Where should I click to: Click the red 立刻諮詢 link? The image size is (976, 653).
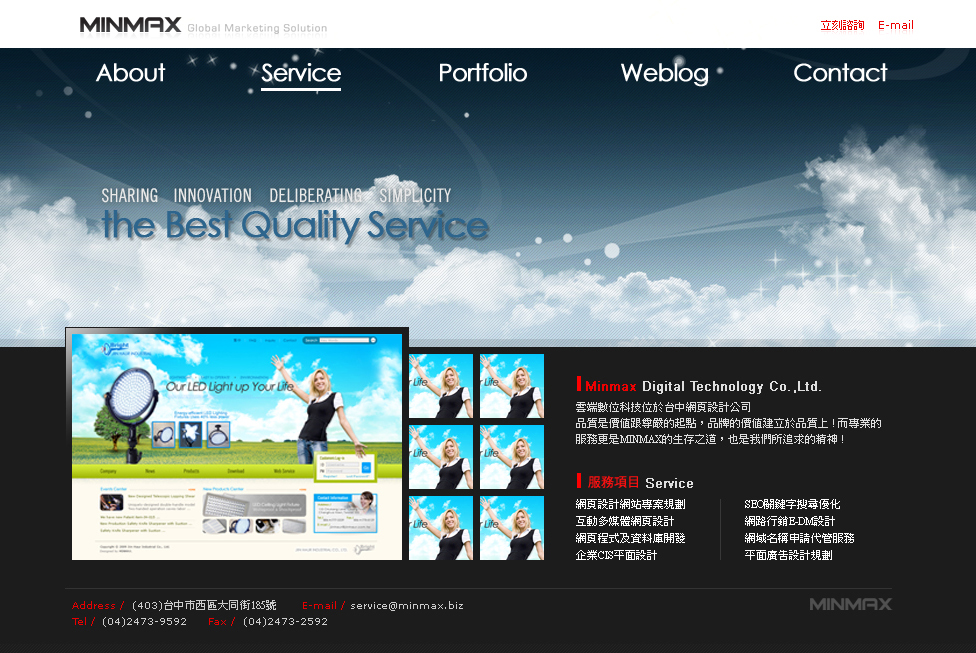[842, 26]
